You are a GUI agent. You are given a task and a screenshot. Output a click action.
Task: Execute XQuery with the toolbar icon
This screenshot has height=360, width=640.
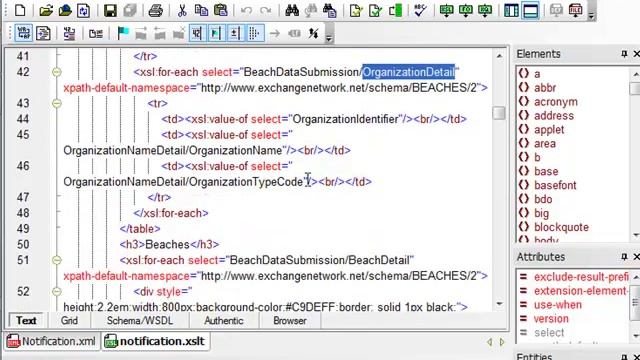click(485, 10)
